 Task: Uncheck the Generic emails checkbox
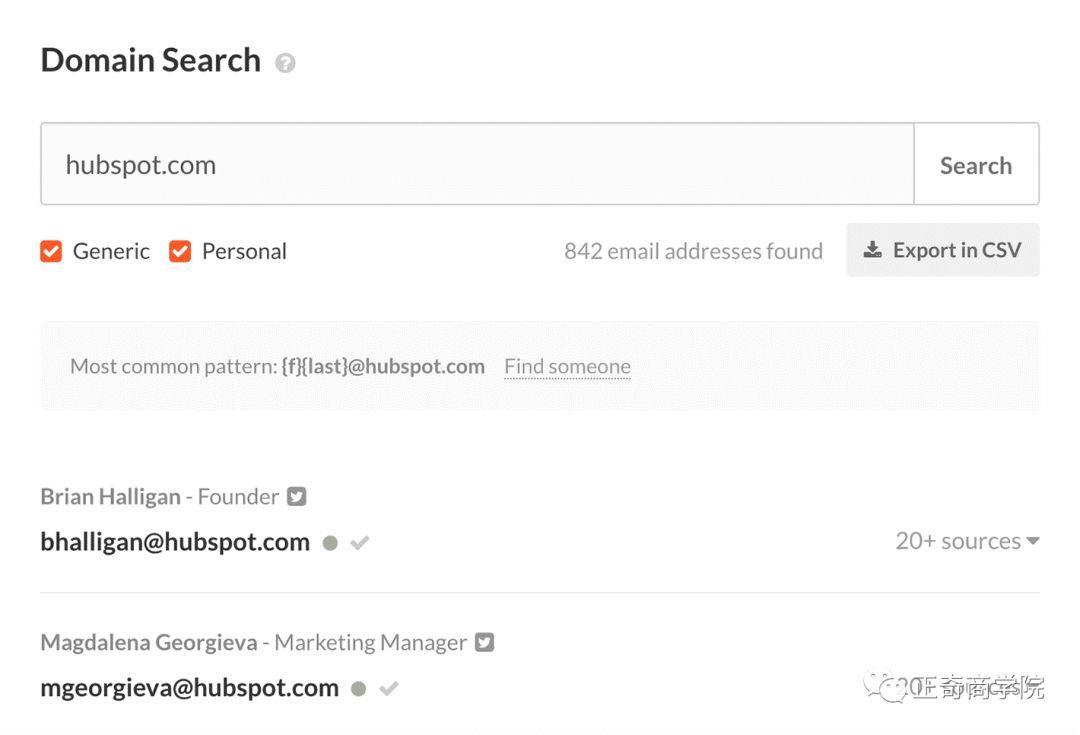pos(51,251)
